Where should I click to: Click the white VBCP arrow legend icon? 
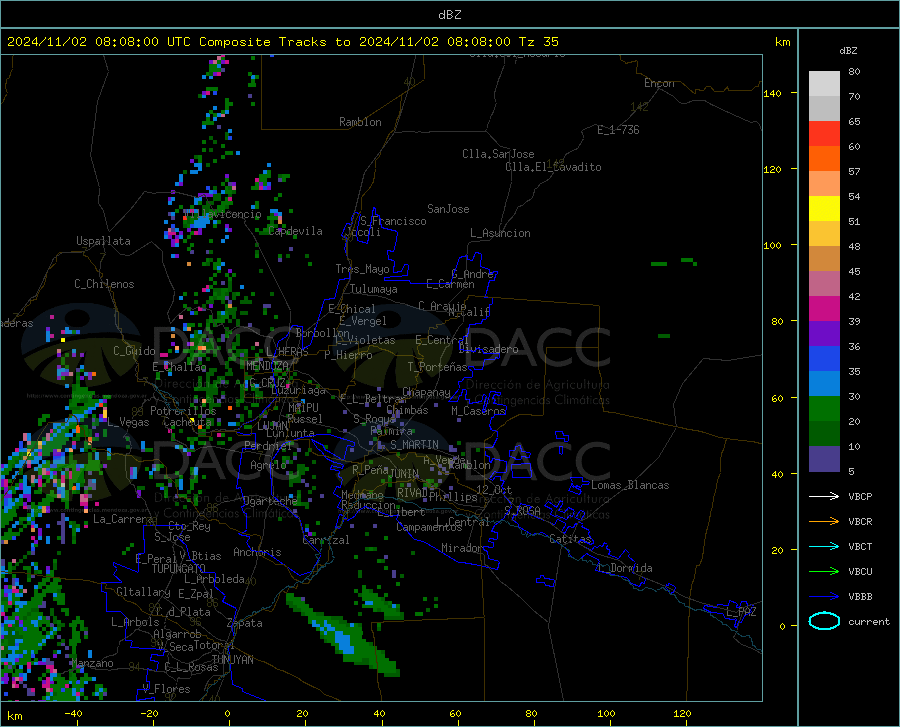[x=824, y=496]
